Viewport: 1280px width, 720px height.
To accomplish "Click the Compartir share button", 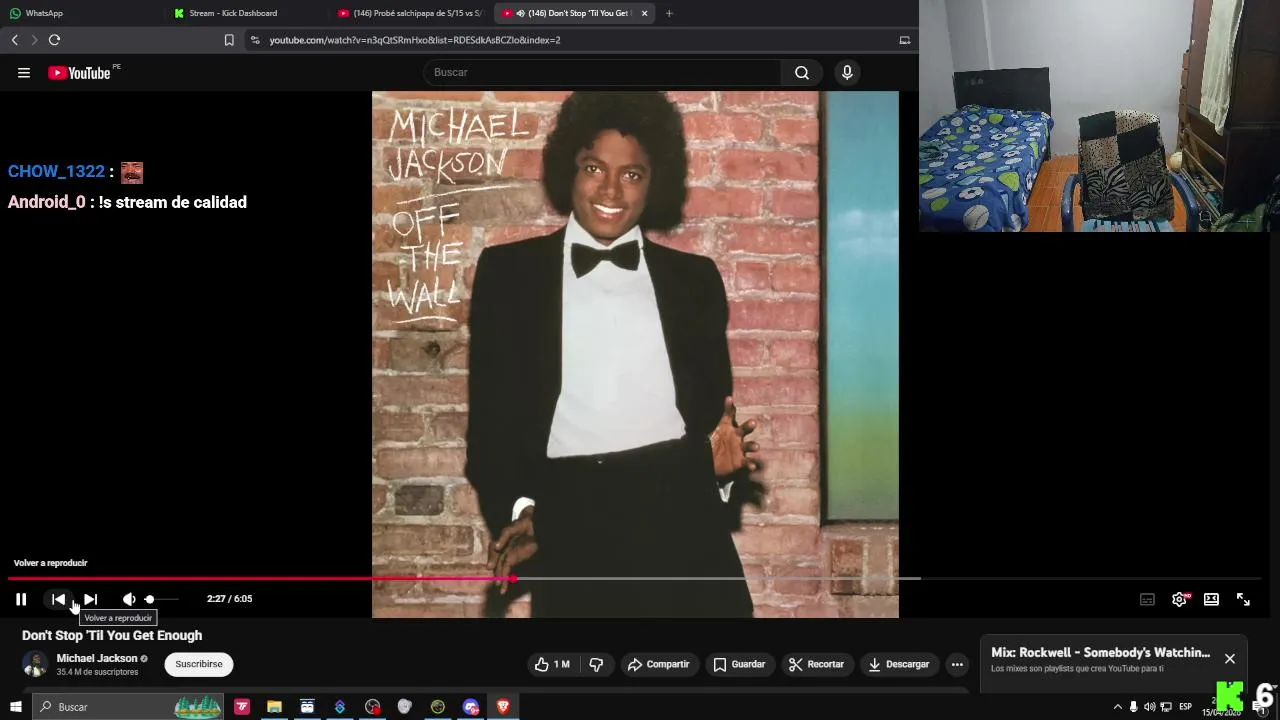I will click(x=658, y=664).
